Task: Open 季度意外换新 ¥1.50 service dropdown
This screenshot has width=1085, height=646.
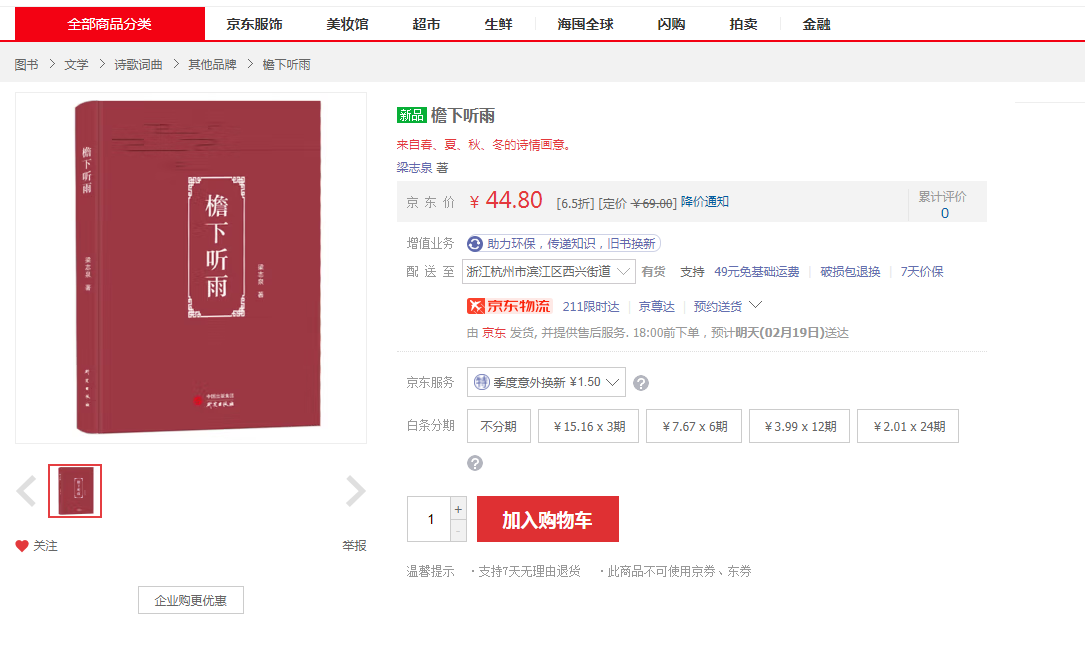Action: [547, 382]
